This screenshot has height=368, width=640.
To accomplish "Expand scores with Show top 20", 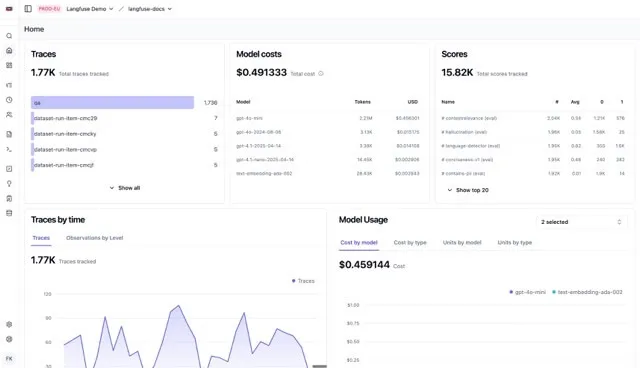I will [x=468, y=190].
